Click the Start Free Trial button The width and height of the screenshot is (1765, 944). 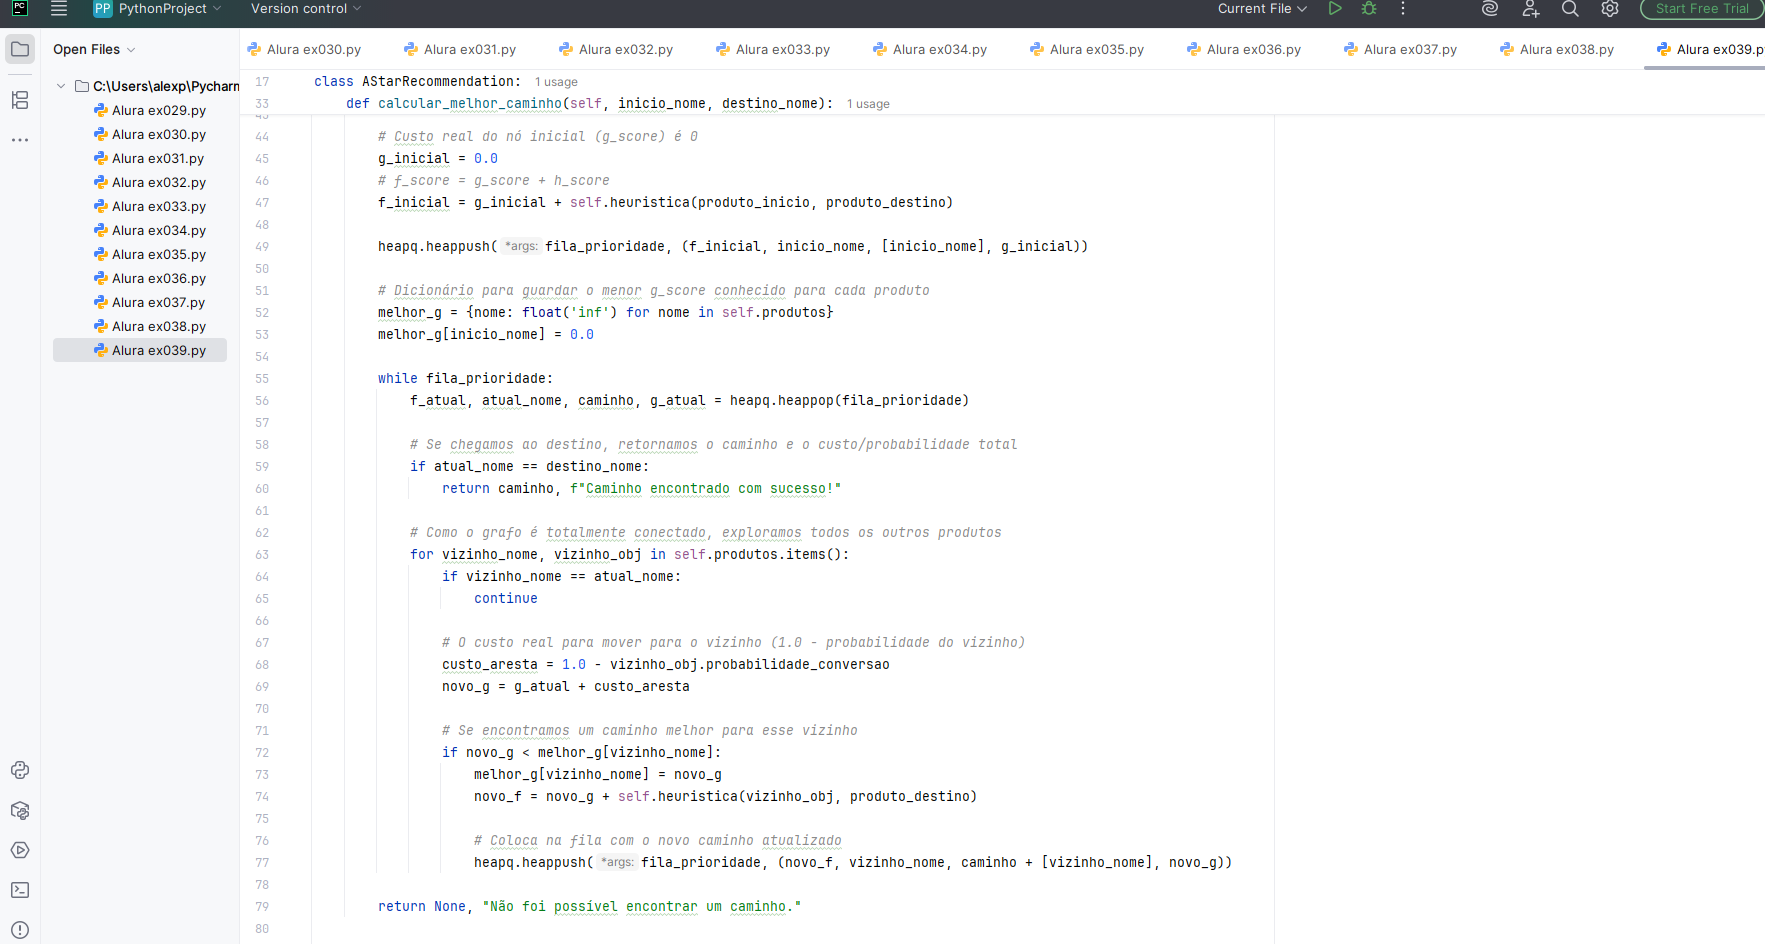(x=1702, y=9)
